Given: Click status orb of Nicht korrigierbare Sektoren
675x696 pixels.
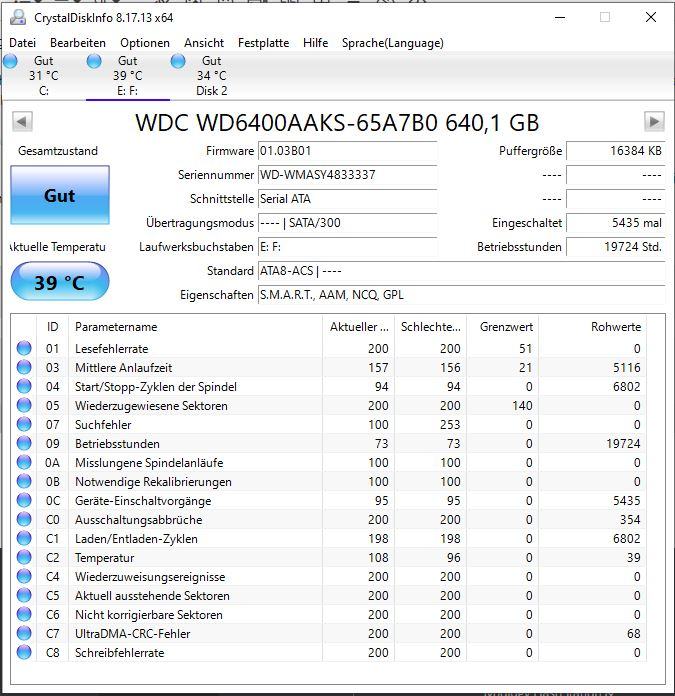Looking at the screenshot, I should pyautogui.click(x=24, y=615).
